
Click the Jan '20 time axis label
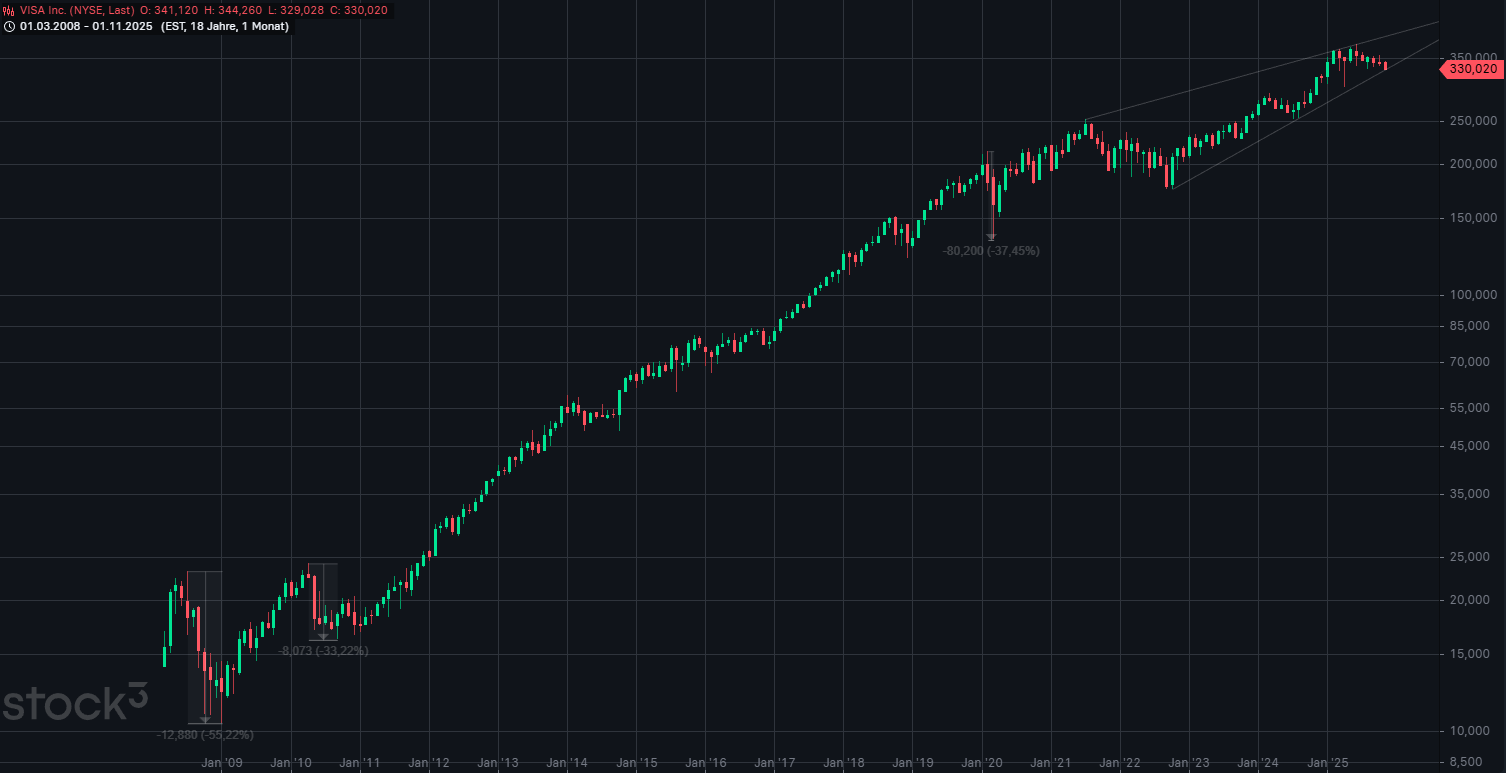pyautogui.click(x=981, y=763)
